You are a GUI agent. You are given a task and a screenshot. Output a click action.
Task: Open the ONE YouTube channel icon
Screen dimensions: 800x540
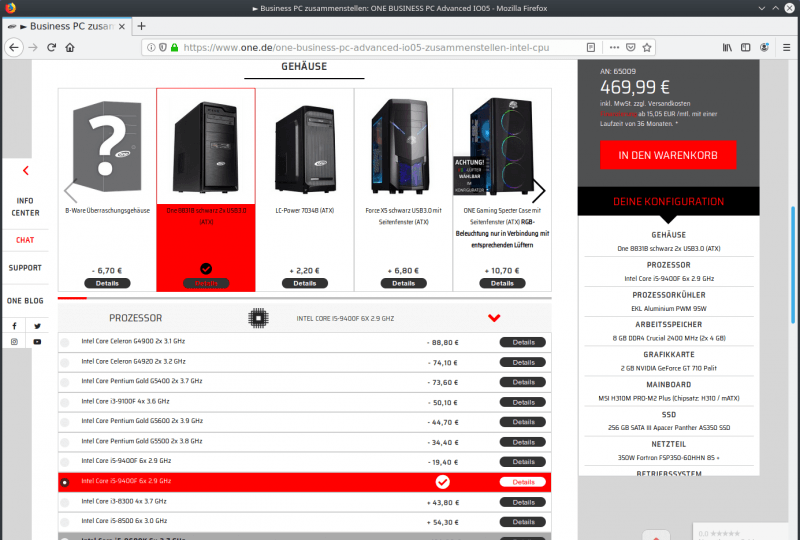(37, 342)
